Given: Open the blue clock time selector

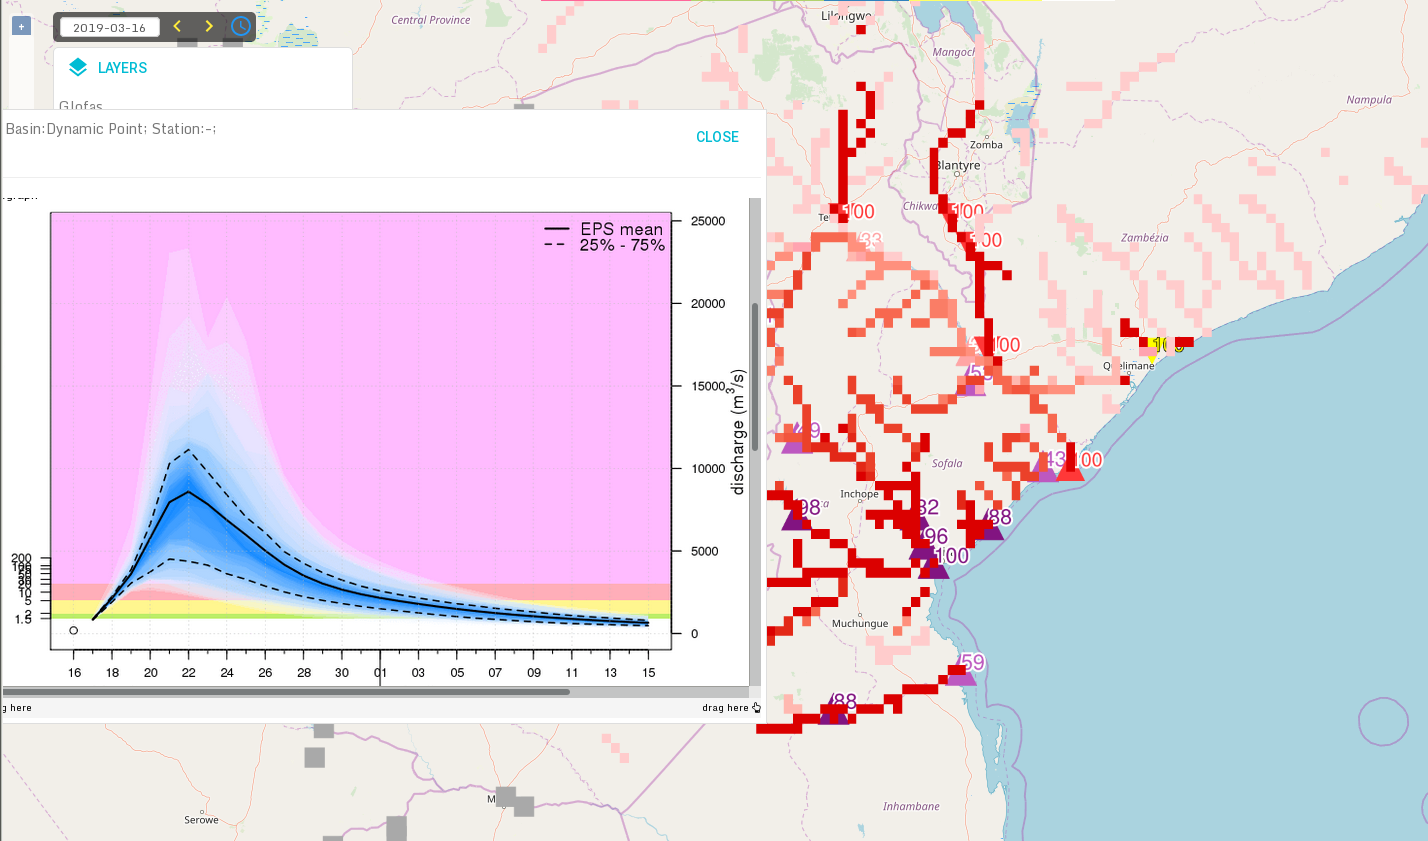Looking at the screenshot, I should click(240, 26).
